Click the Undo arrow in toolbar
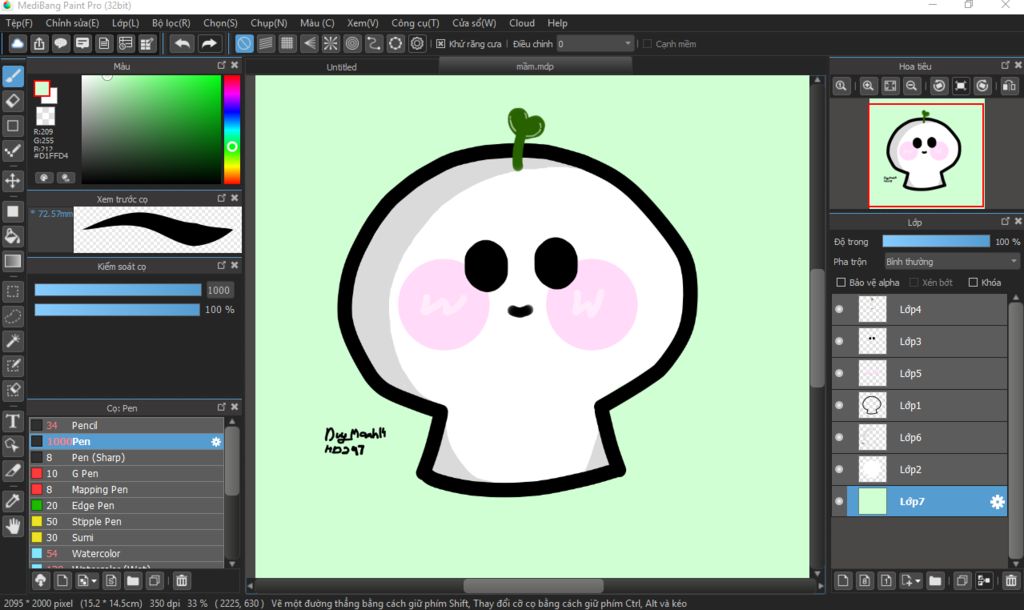Screen dimensions: 1024x610 [x=182, y=44]
